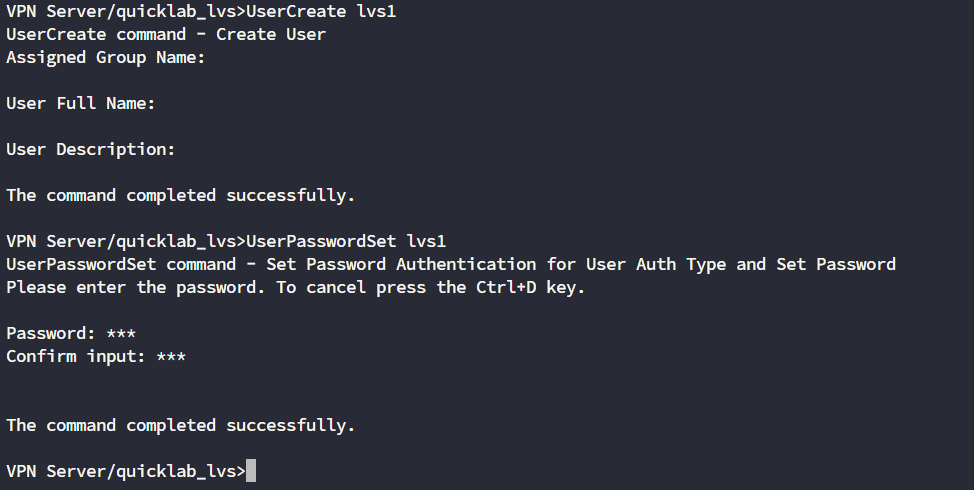Place cursor after "User Full Name:" prompt
The image size is (974, 490).
[x=161, y=103]
